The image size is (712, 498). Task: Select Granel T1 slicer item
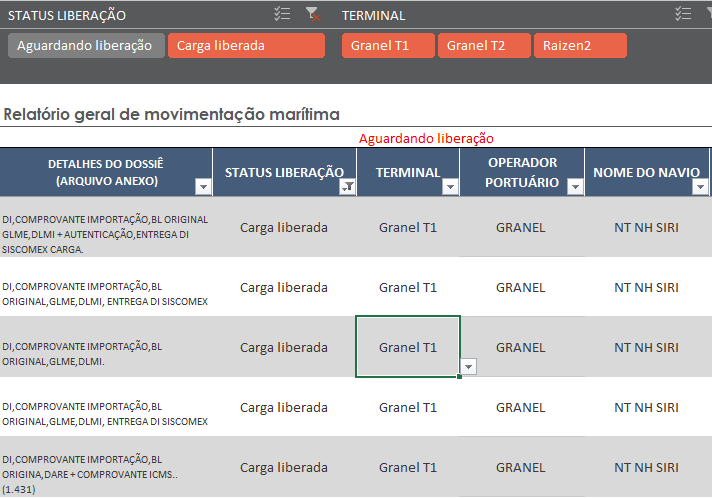pyautogui.click(x=388, y=45)
